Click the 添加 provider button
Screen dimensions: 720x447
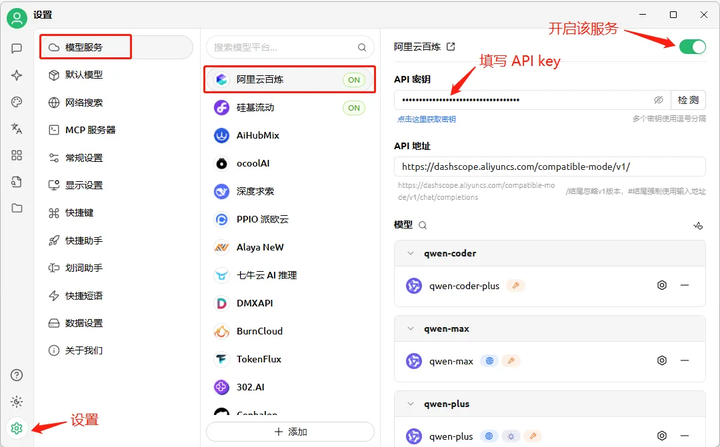[290, 432]
